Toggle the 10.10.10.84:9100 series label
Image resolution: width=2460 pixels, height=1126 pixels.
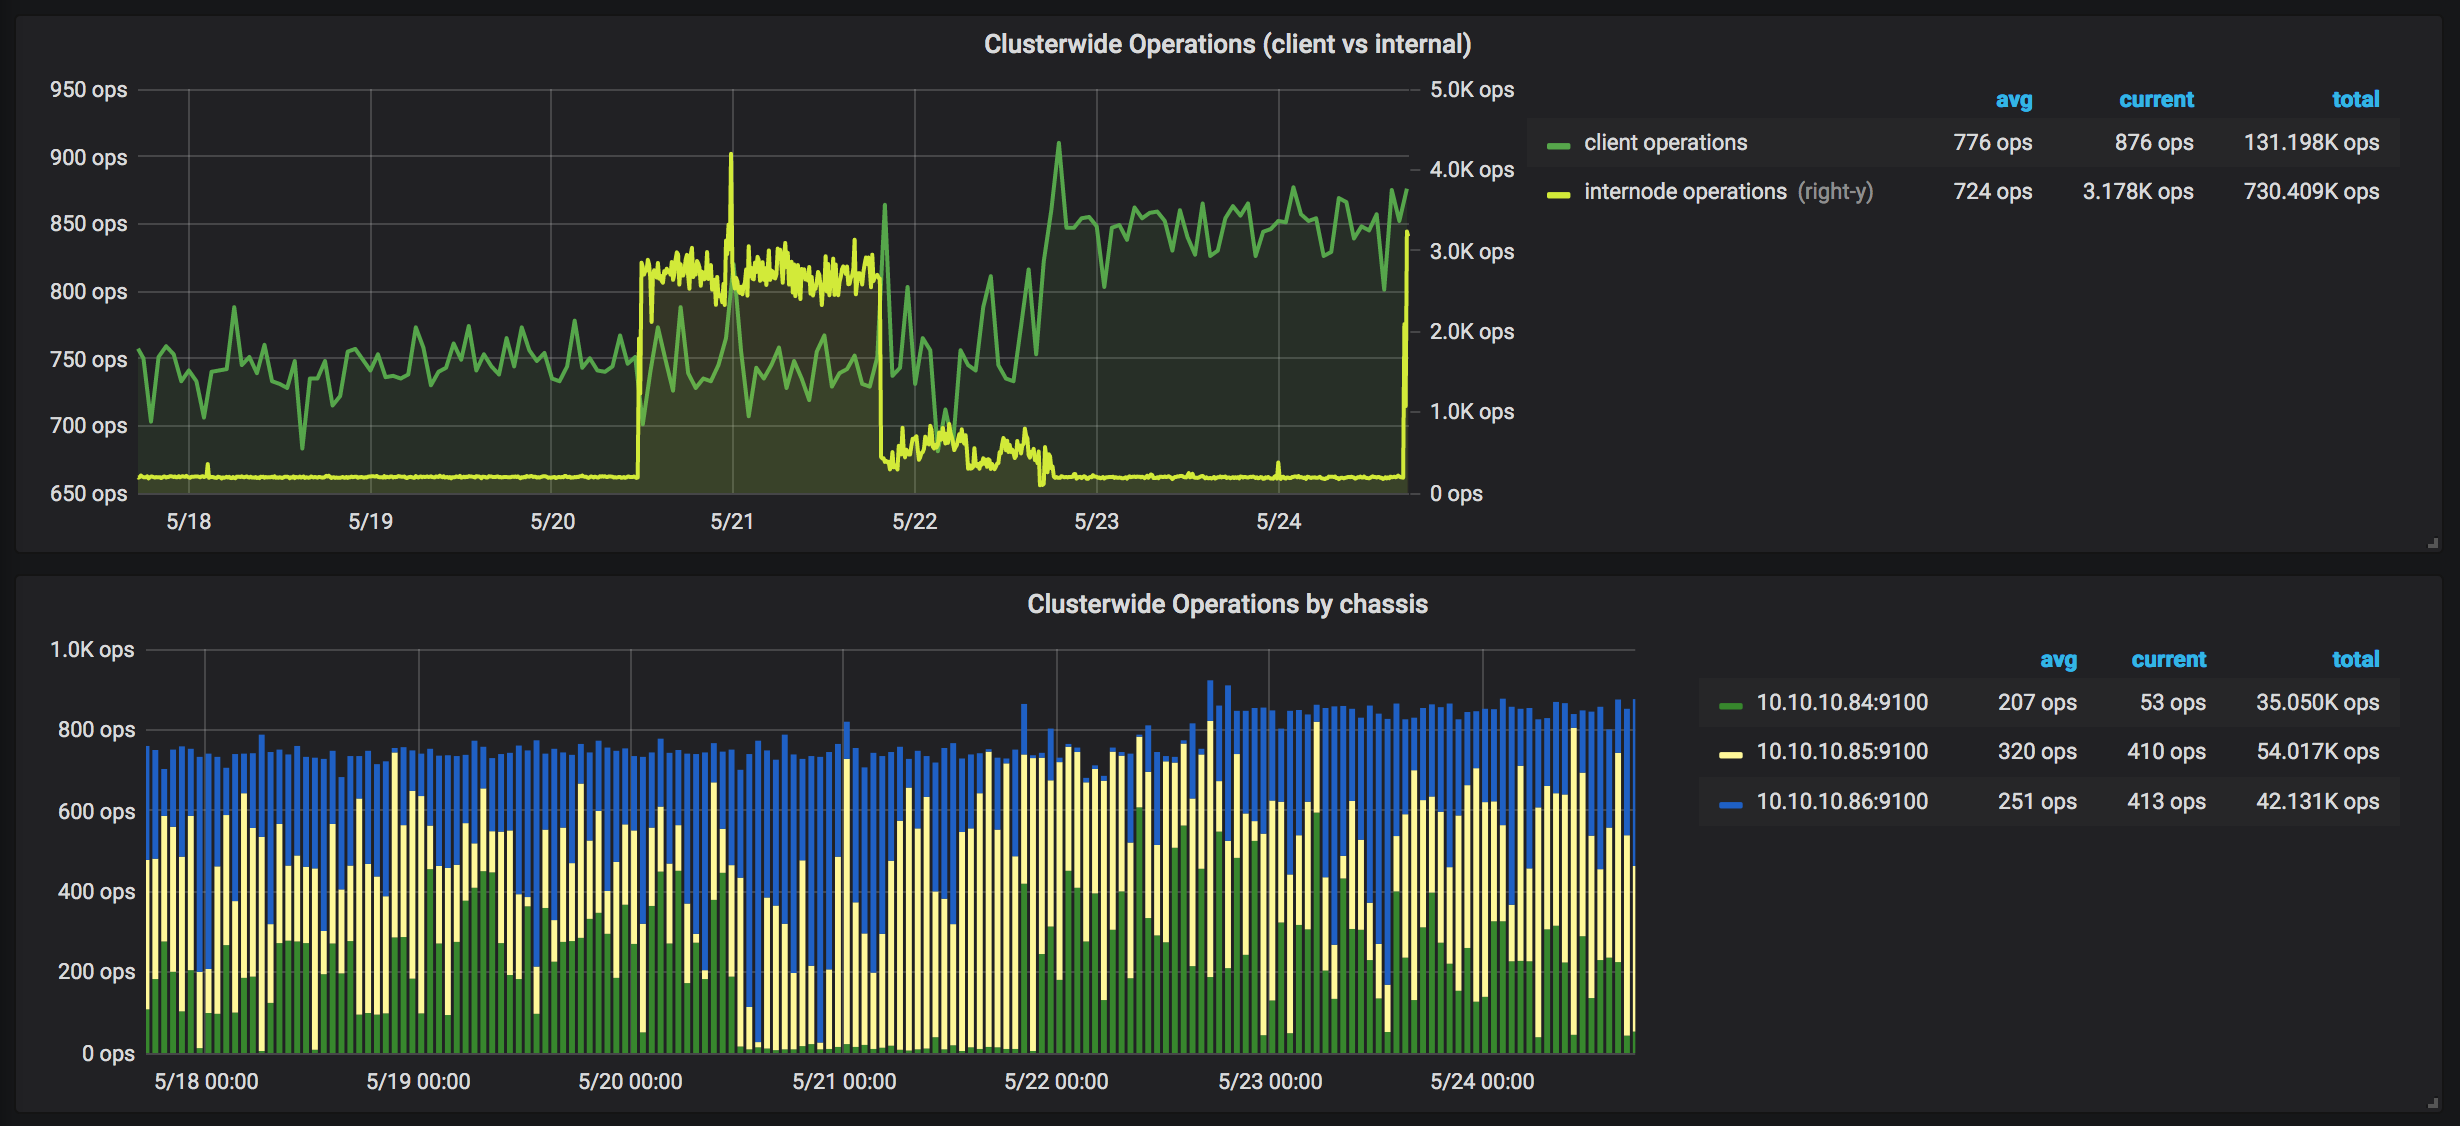[1842, 702]
